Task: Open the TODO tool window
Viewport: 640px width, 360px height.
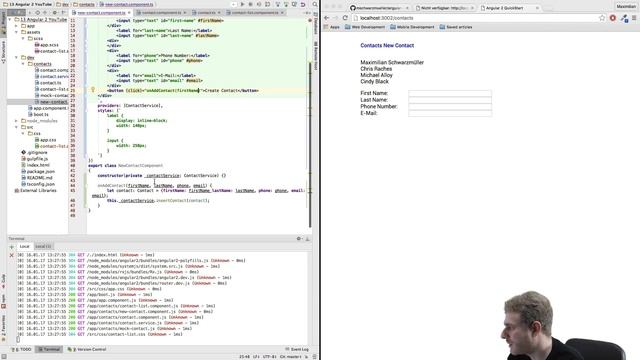Action: (x=22, y=349)
